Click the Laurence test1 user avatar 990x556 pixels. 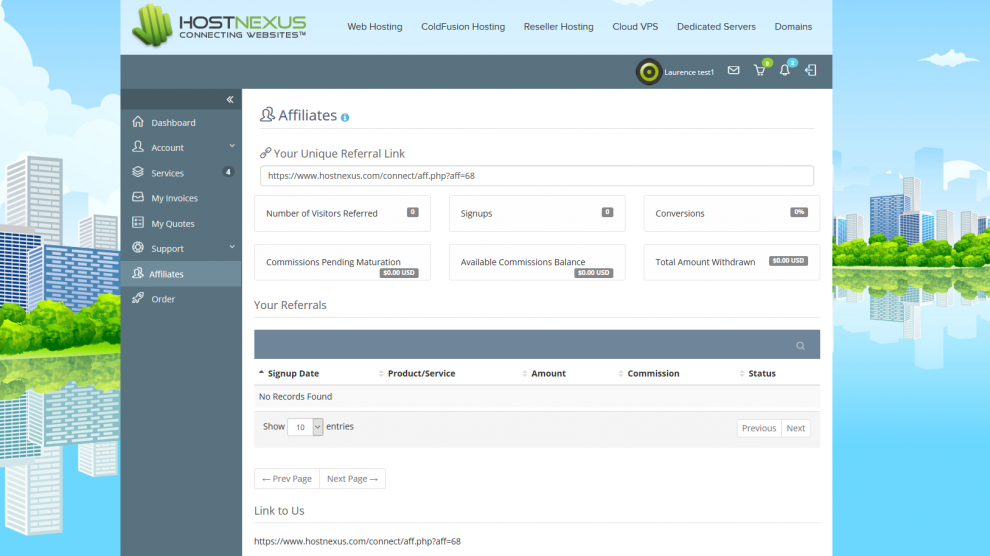tap(648, 72)
